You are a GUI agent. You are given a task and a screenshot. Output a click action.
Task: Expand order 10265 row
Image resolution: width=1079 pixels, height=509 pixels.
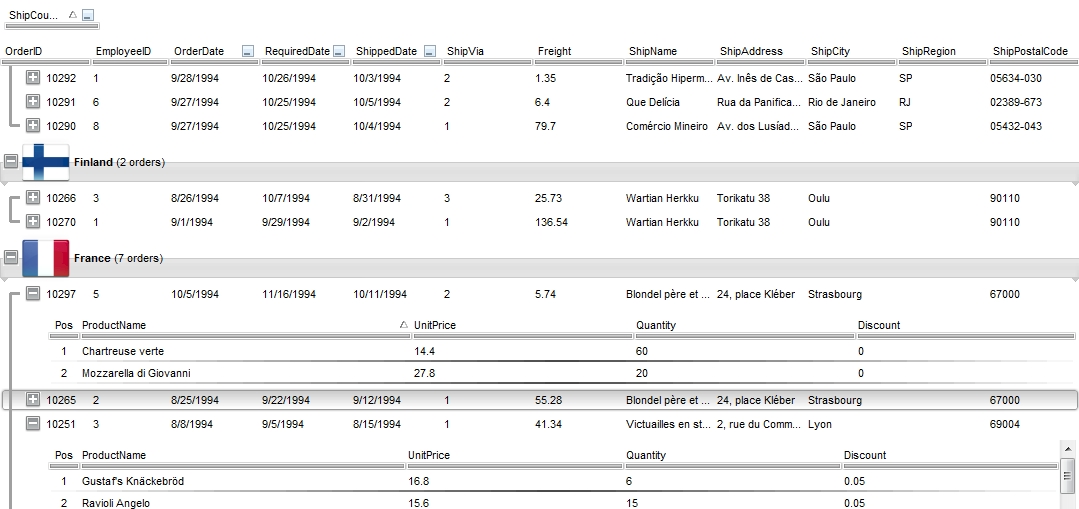(x=32, y=400)
